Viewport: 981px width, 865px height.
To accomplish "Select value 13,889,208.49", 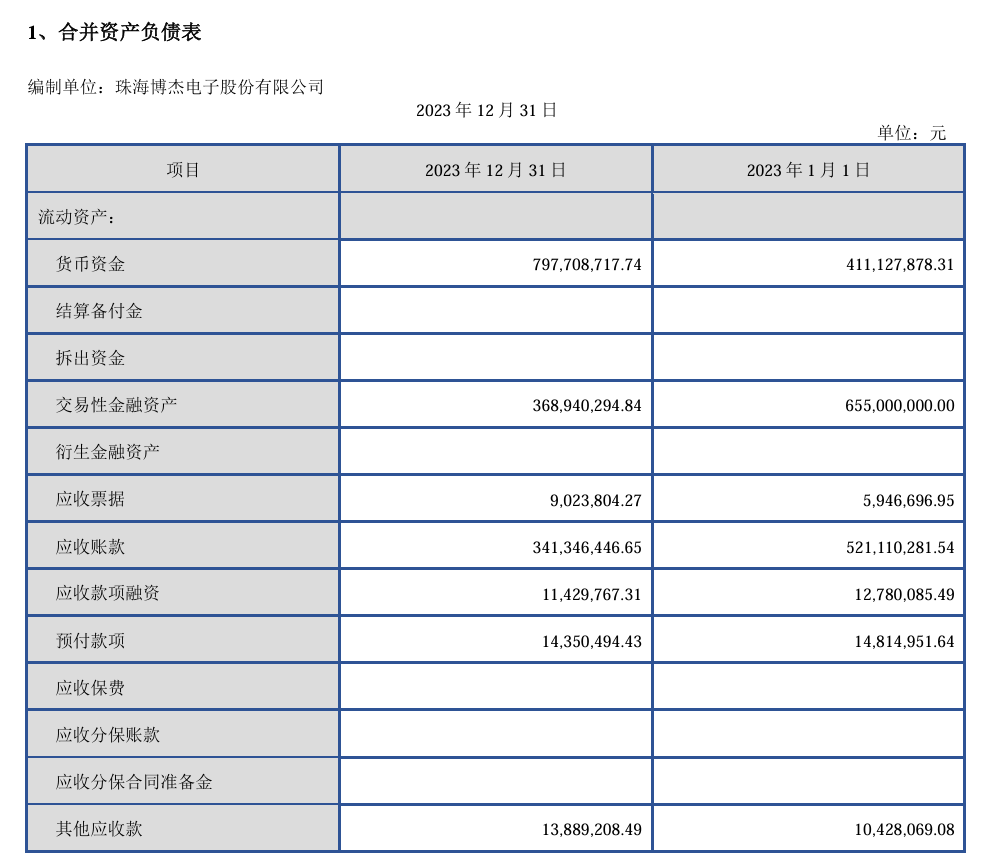I will tap(592, 829).
